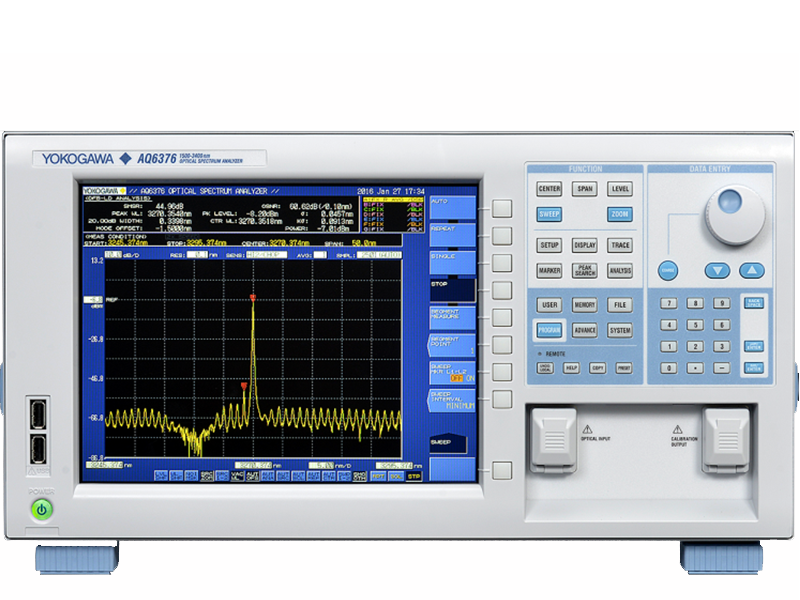
Task: Toggle UNDO/LOCAL key under REMOTE
Action: point(546,368)
